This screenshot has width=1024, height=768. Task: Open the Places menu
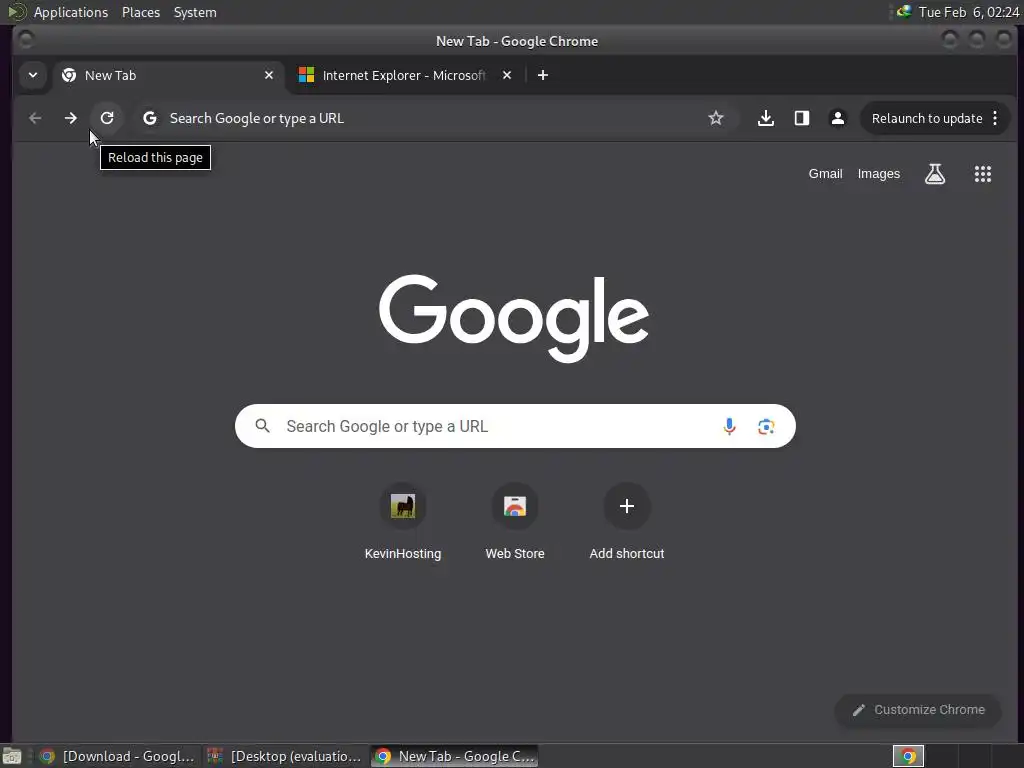point(141,12)
